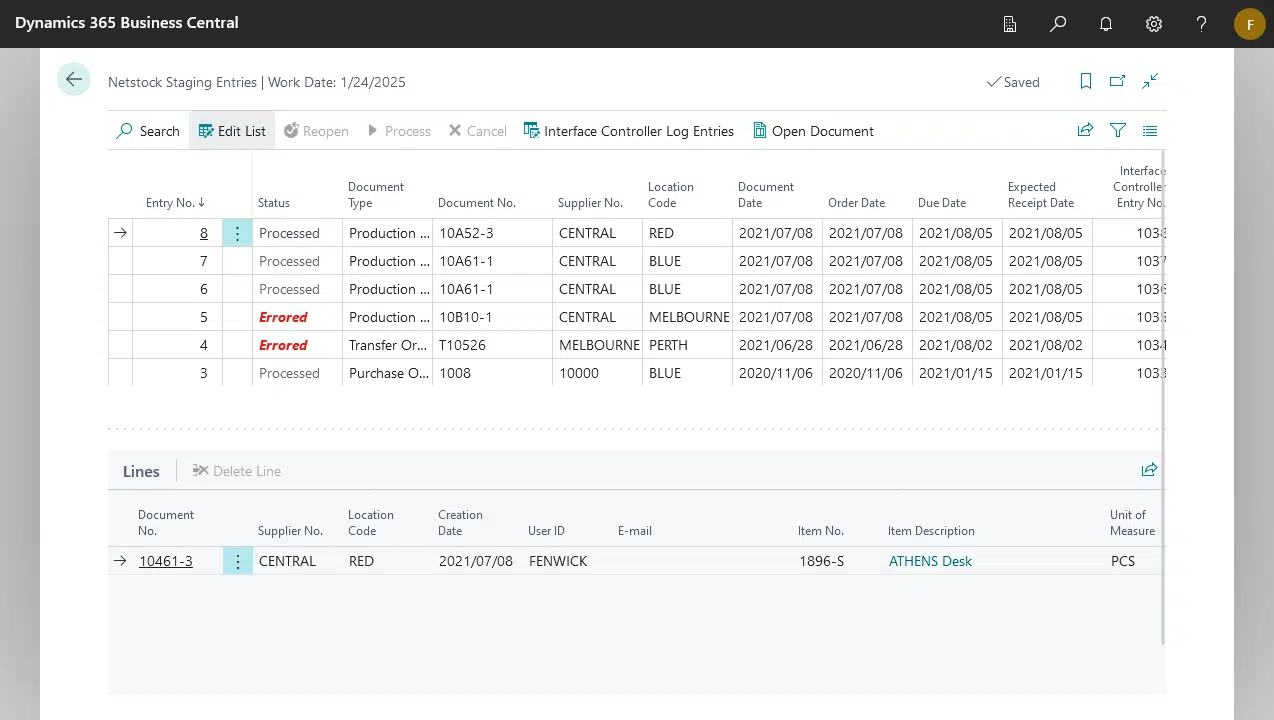Click the share icon on the list toolbar
This screenshot has width=1274, height=720.
1085,130
